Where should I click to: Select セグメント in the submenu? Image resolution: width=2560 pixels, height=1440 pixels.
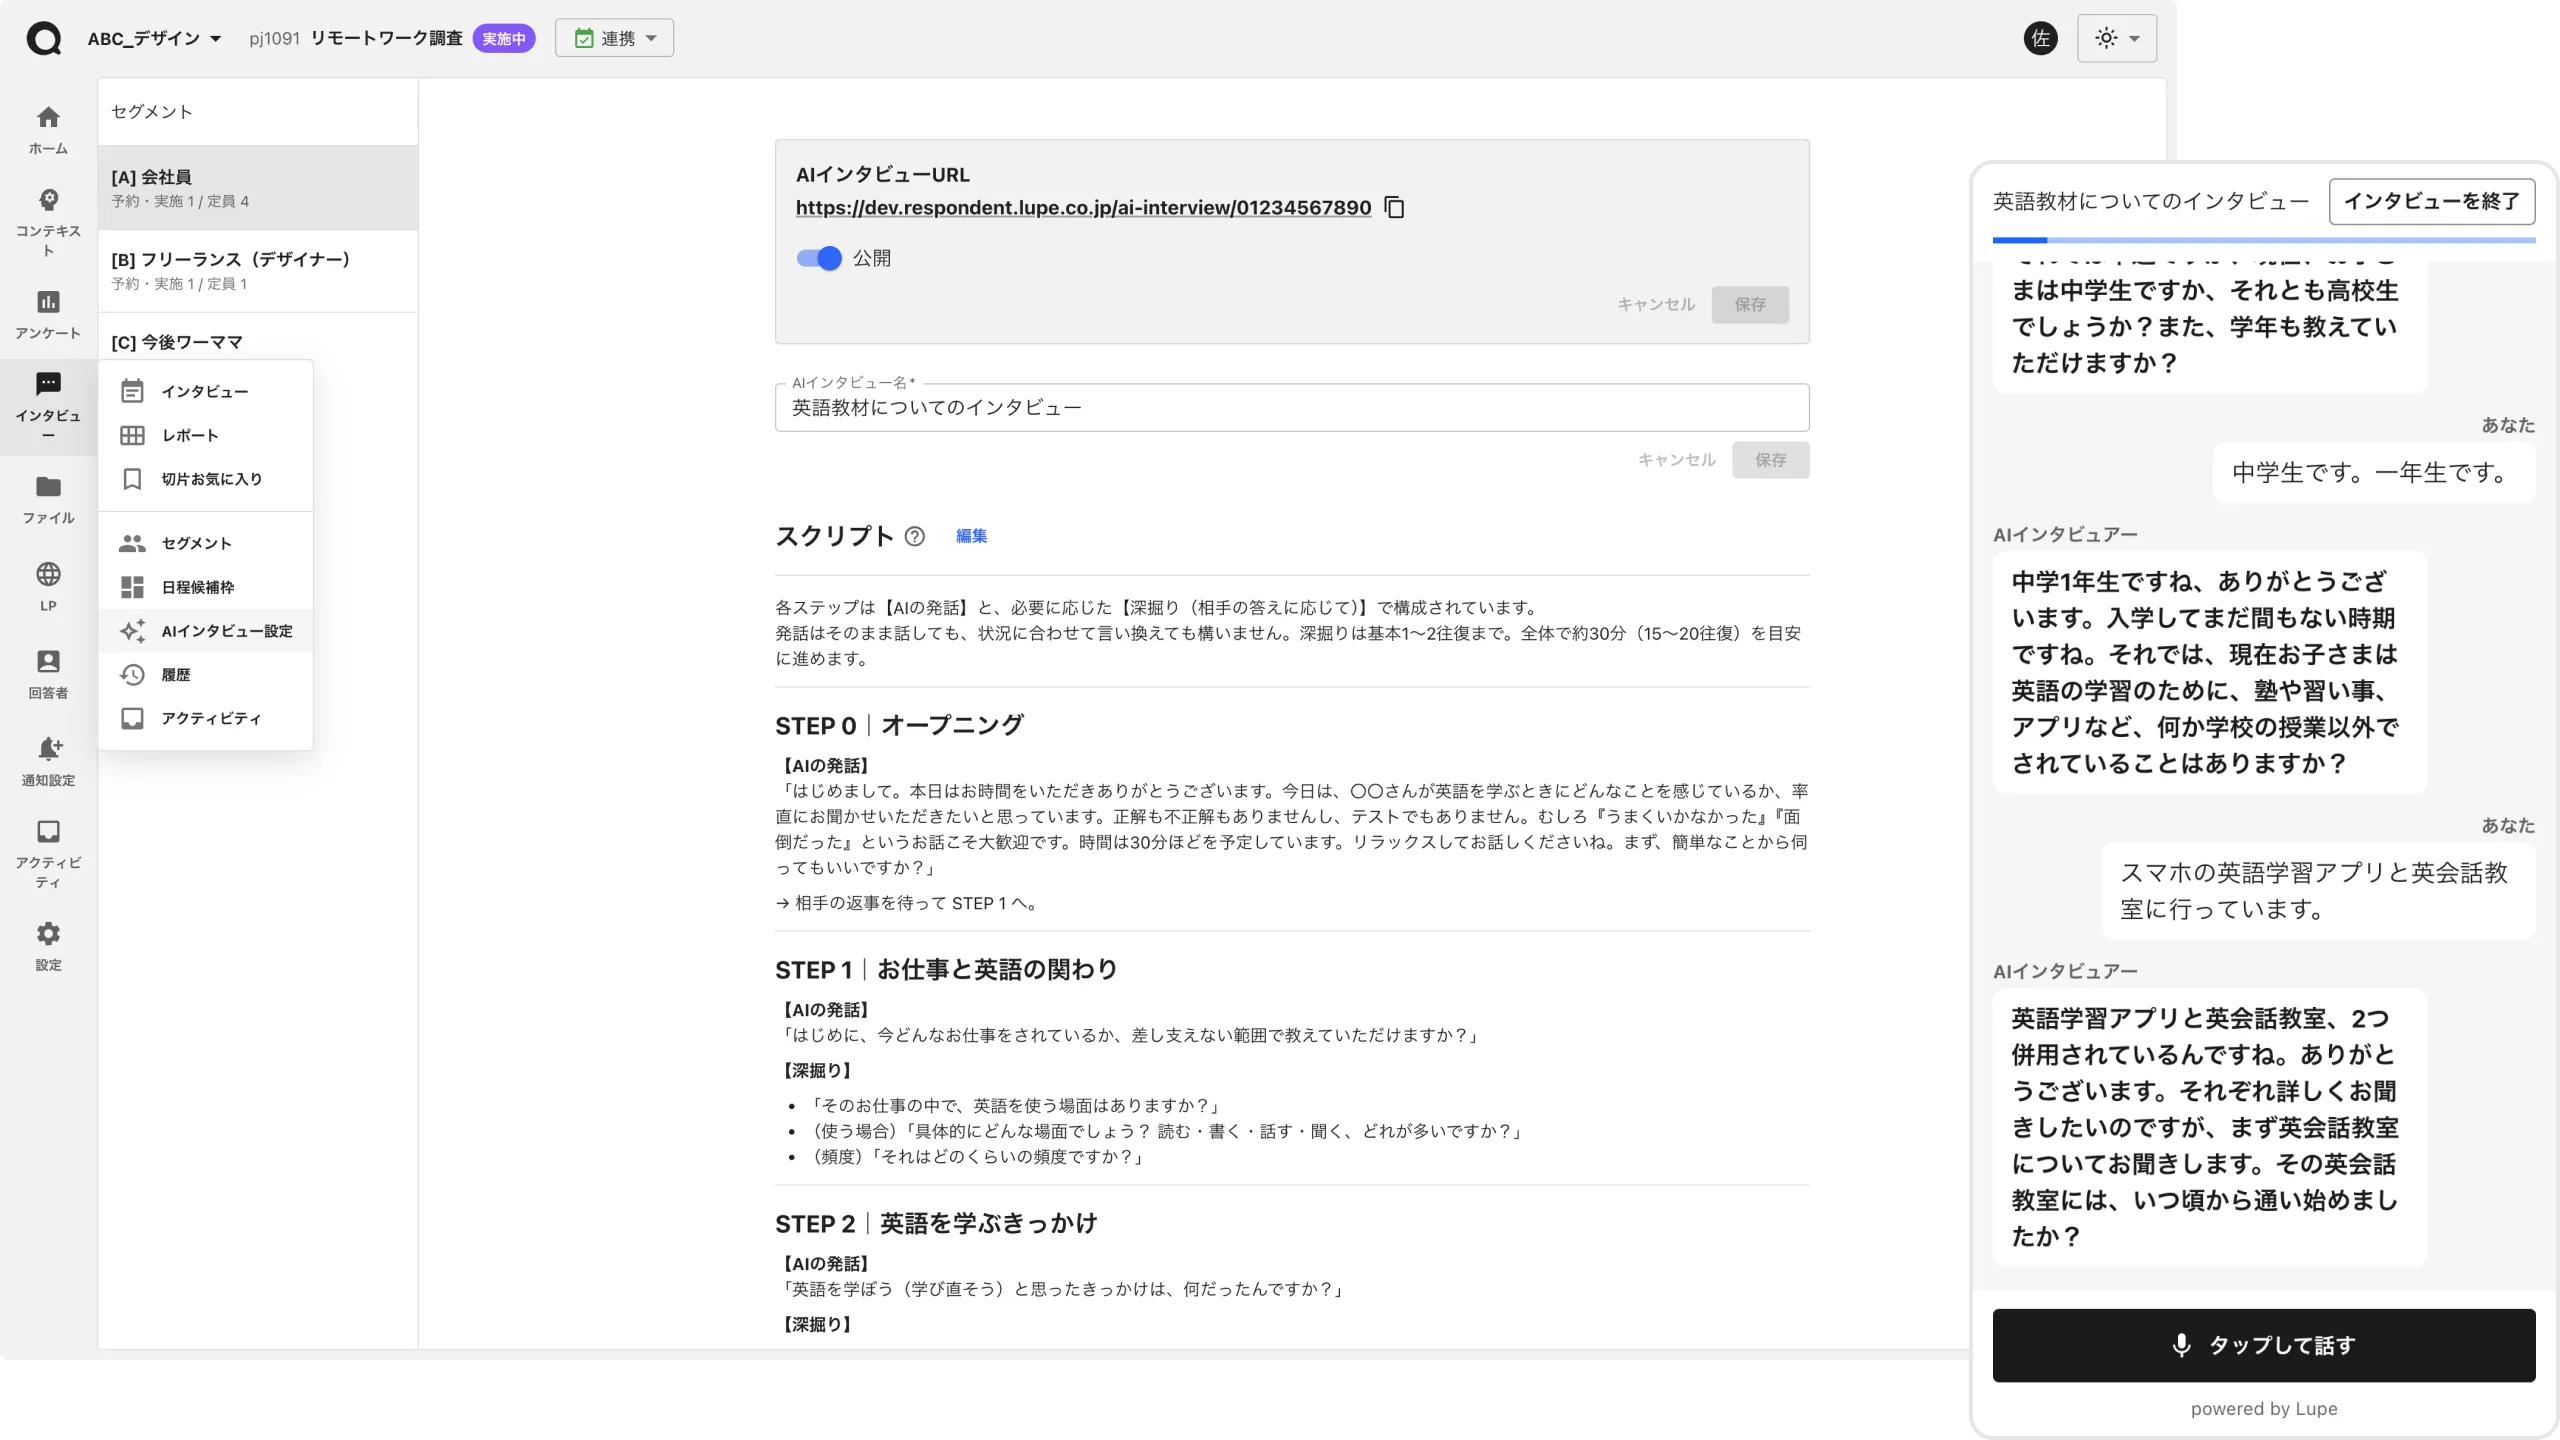(x=205, y=543)
